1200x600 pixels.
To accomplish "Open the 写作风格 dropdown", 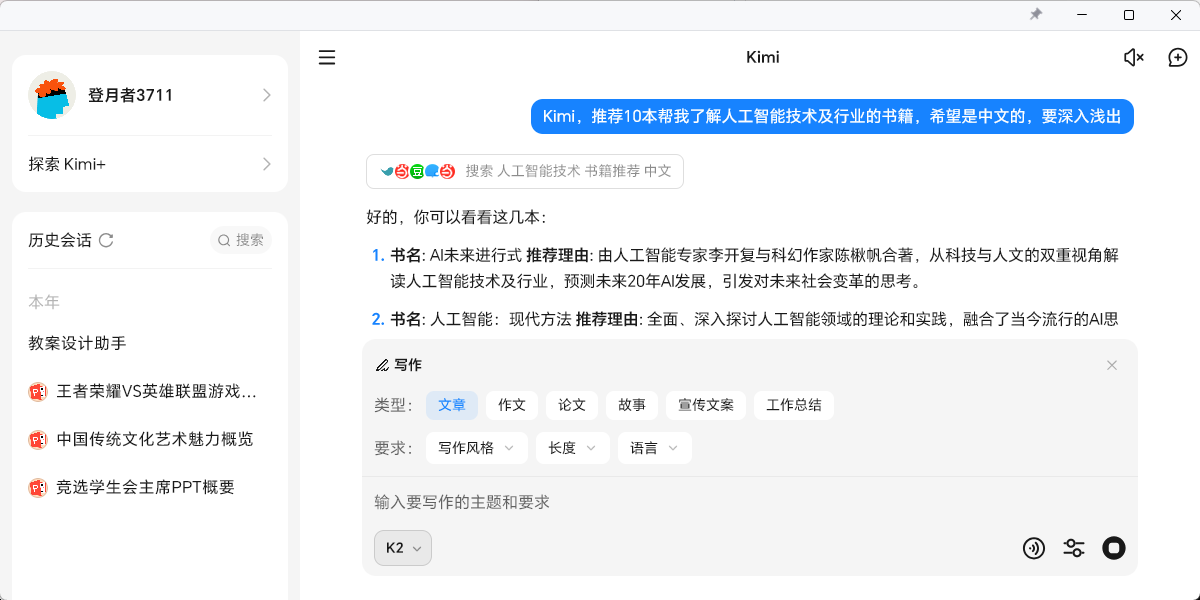I will coord(477,447).
